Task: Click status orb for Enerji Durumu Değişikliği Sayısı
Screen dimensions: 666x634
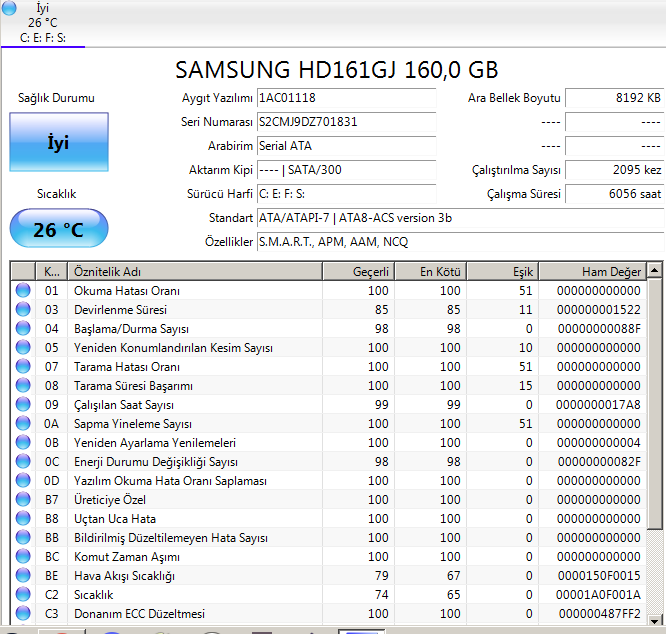Action: pos(23,462)
